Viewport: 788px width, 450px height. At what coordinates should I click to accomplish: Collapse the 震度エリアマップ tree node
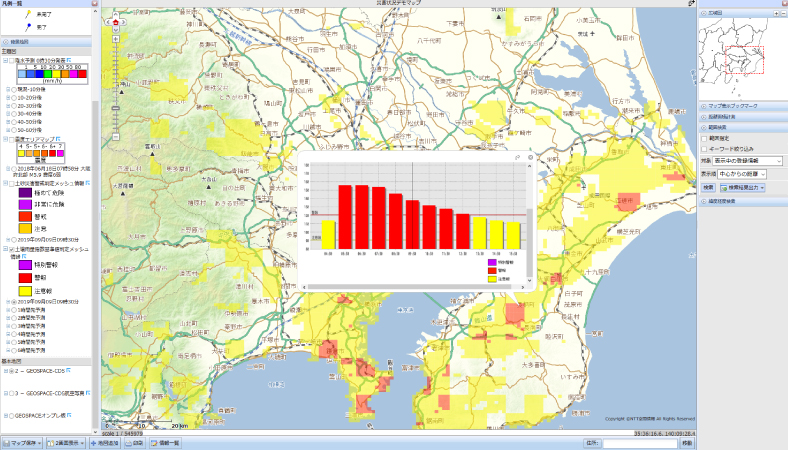6,139
